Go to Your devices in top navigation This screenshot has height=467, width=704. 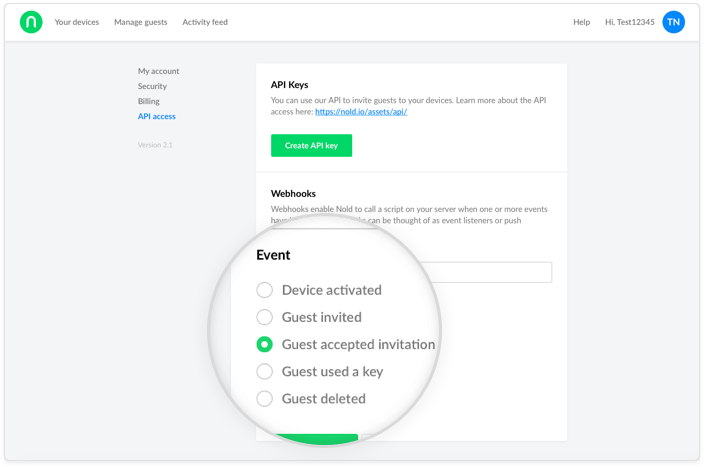pos(77,22)
